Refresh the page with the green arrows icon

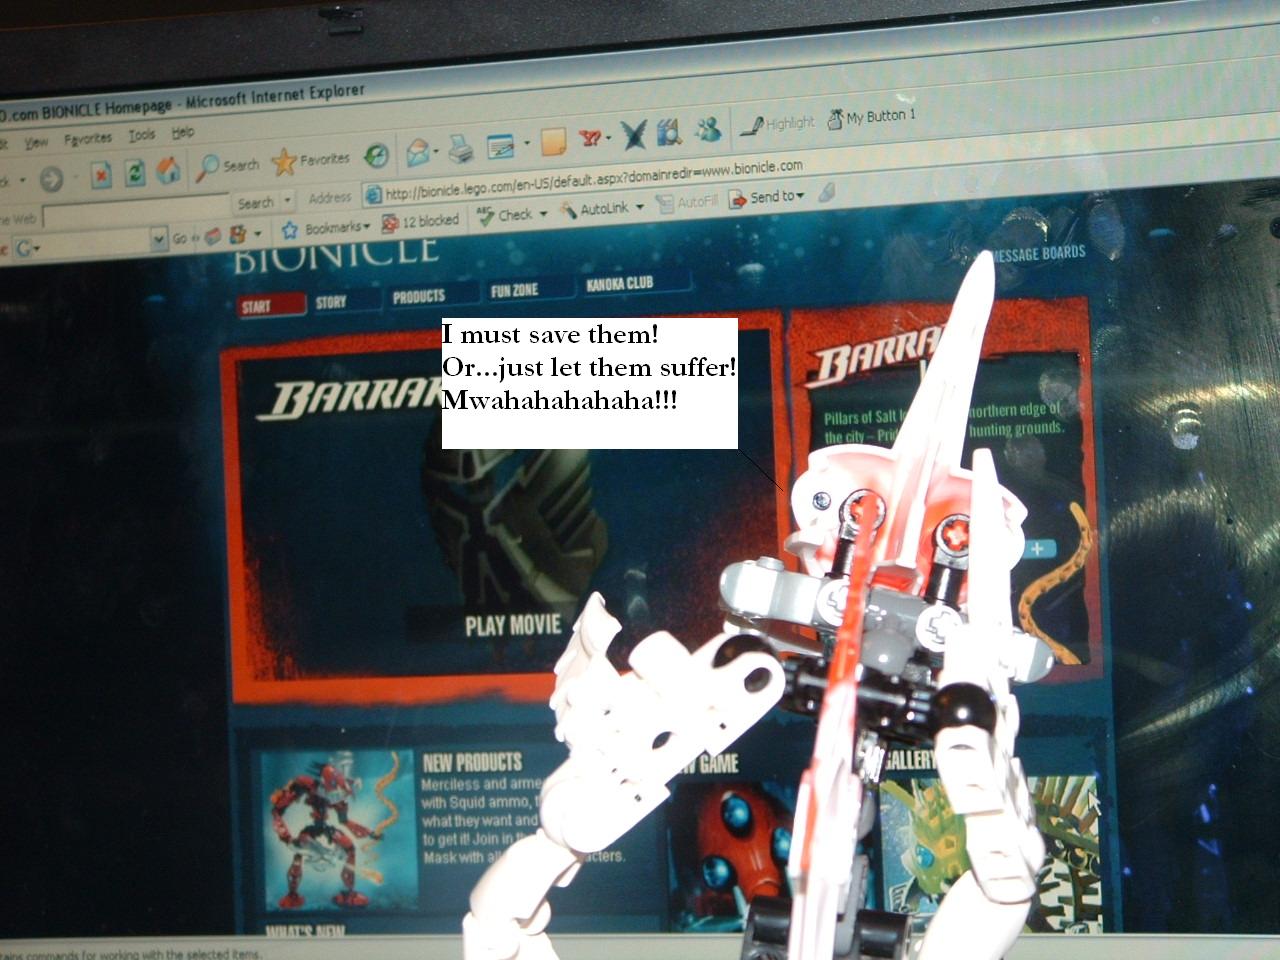pos(135,173)
